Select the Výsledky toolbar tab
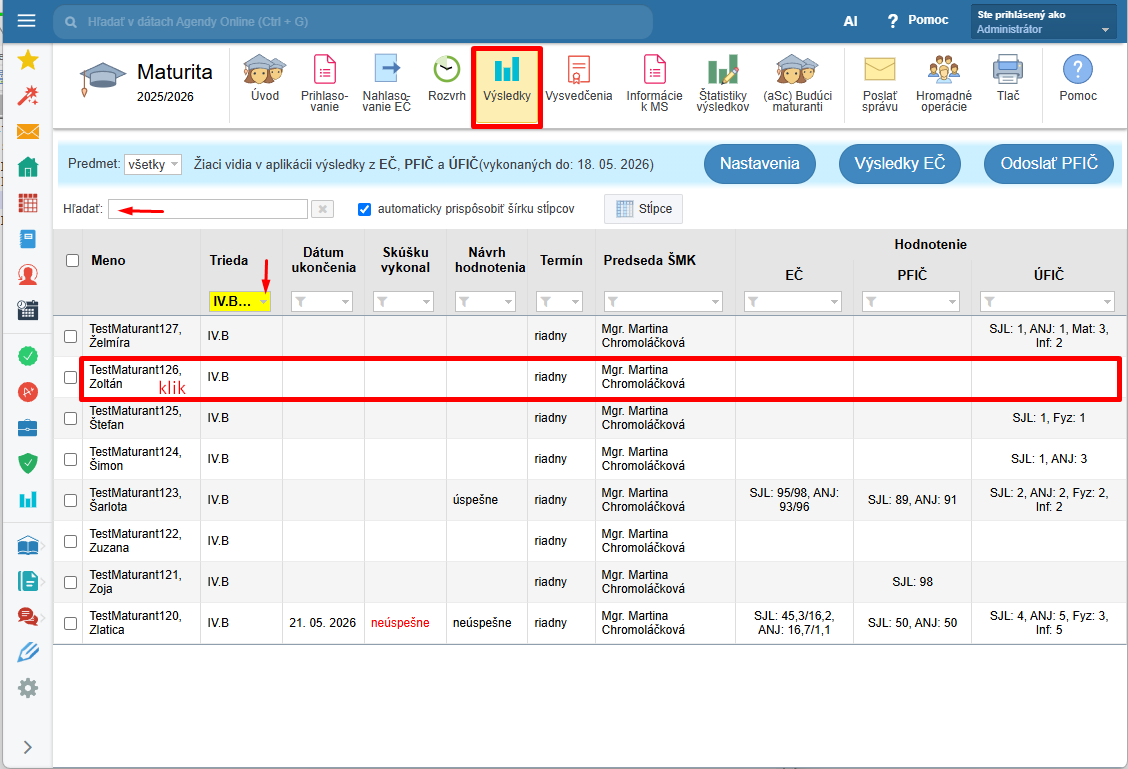 pos(507,87)
